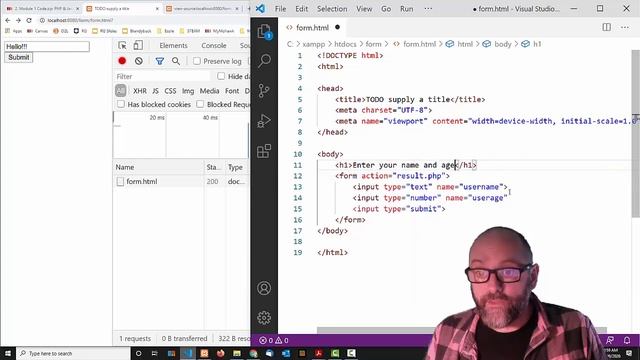Open the Run menu

(407, 9)
